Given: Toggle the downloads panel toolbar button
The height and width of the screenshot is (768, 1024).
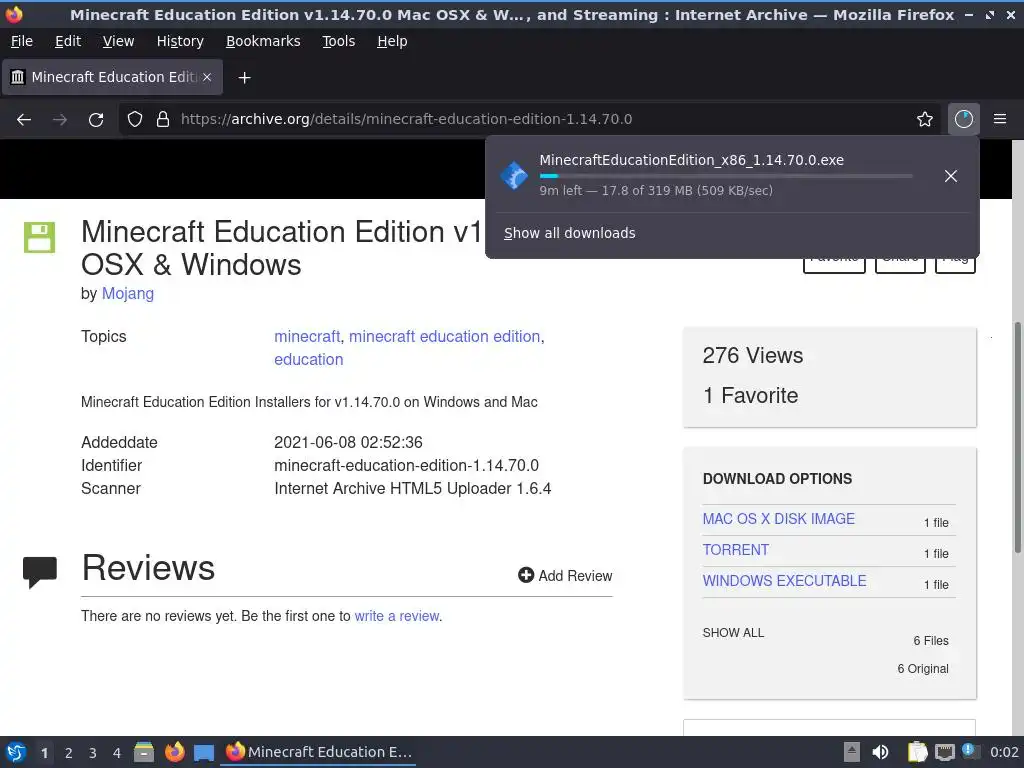Looking at the screenshot, I should (964, 119).
